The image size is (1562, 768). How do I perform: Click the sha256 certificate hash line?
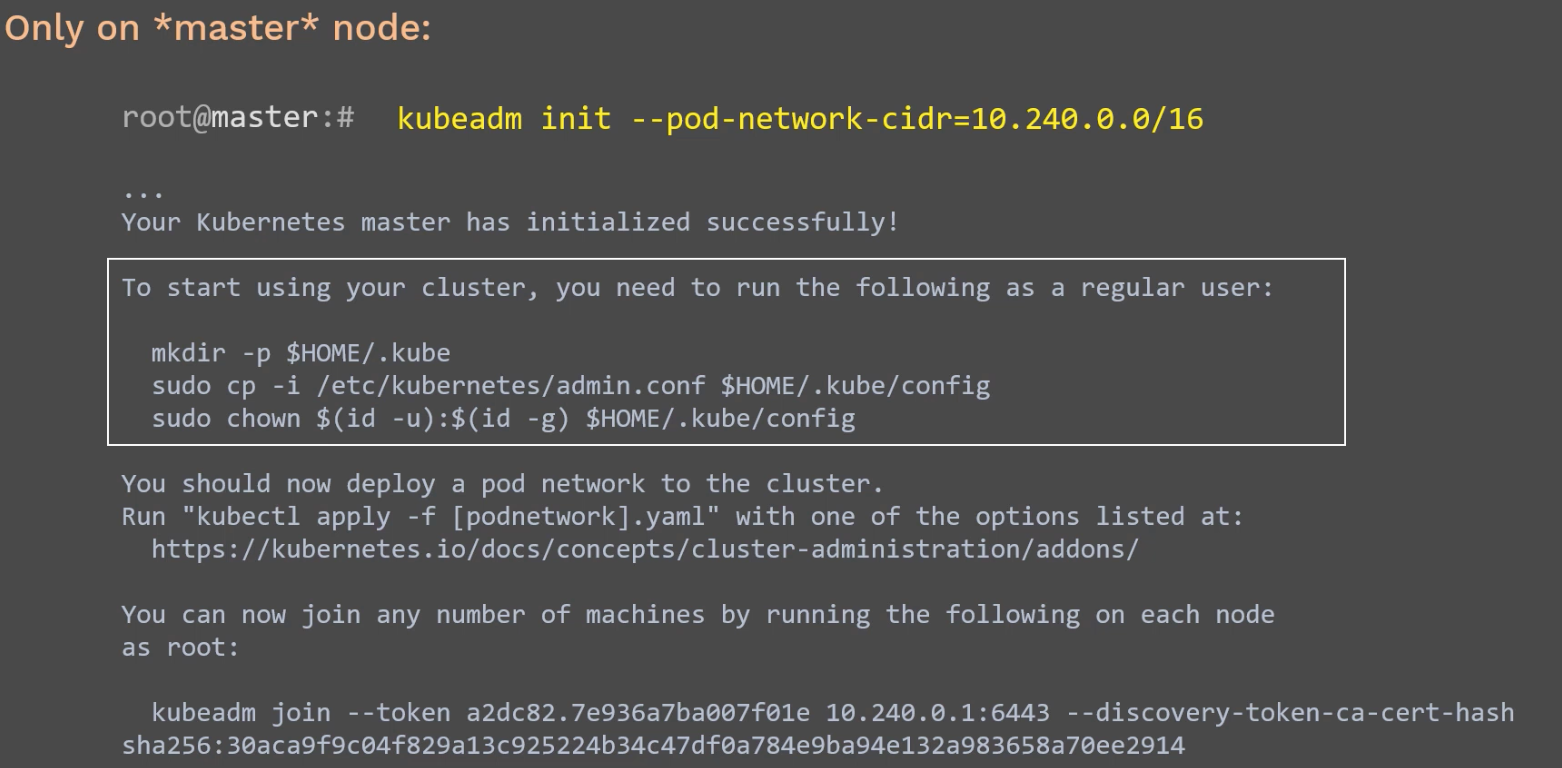click(x=653, y=746)
